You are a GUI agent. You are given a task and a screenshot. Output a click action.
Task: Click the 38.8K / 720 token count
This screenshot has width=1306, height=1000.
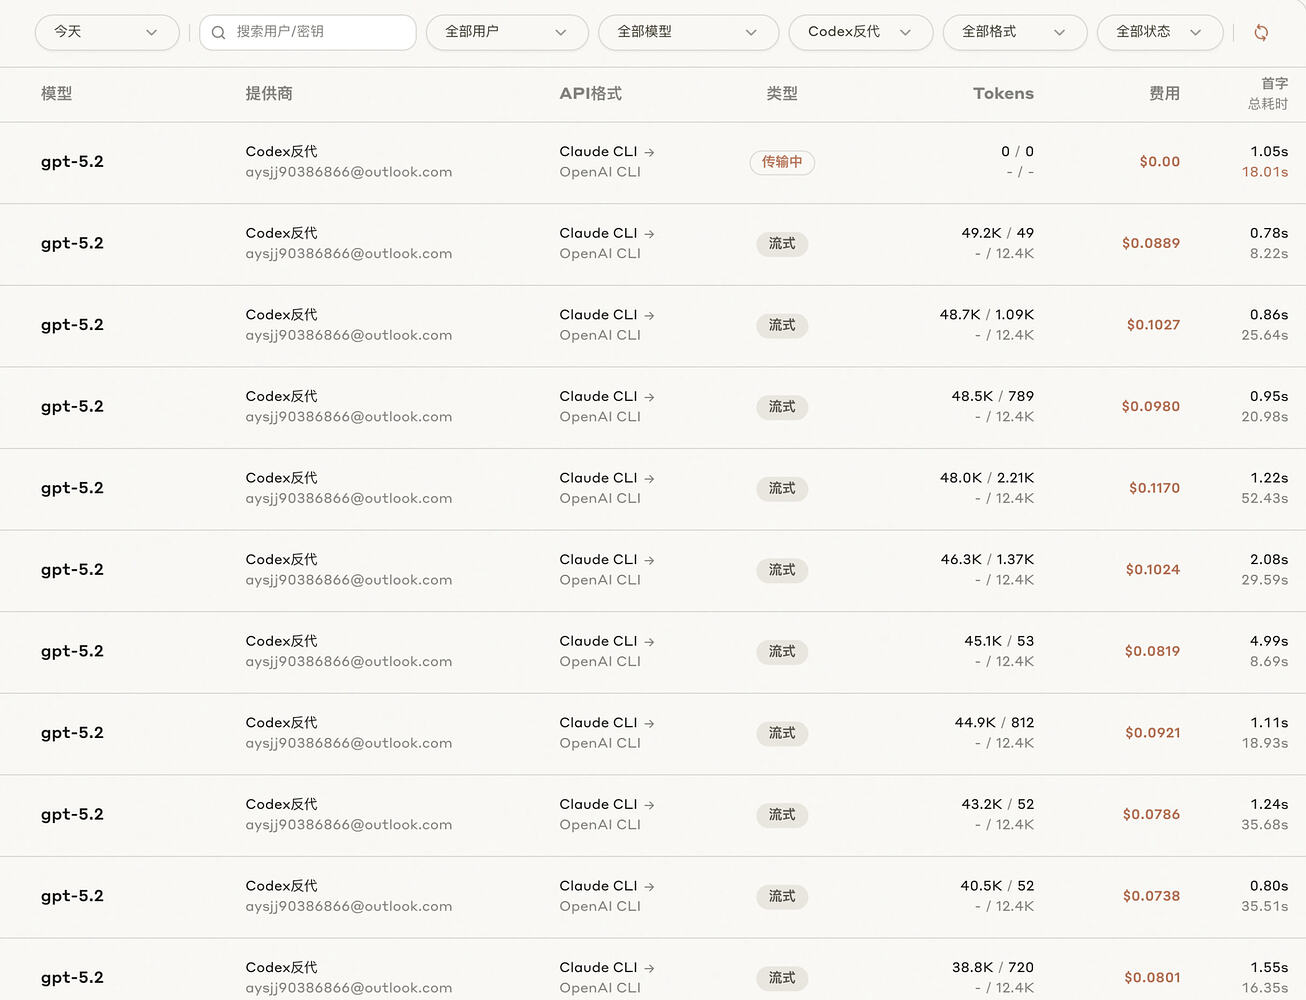(x=993, y=968)
